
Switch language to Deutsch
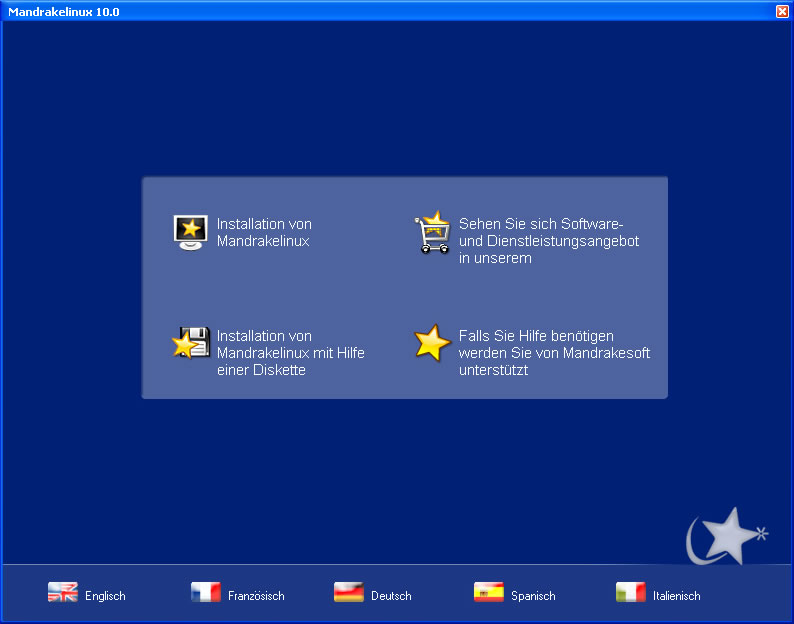pyautogui.click(x=391, y=596)
